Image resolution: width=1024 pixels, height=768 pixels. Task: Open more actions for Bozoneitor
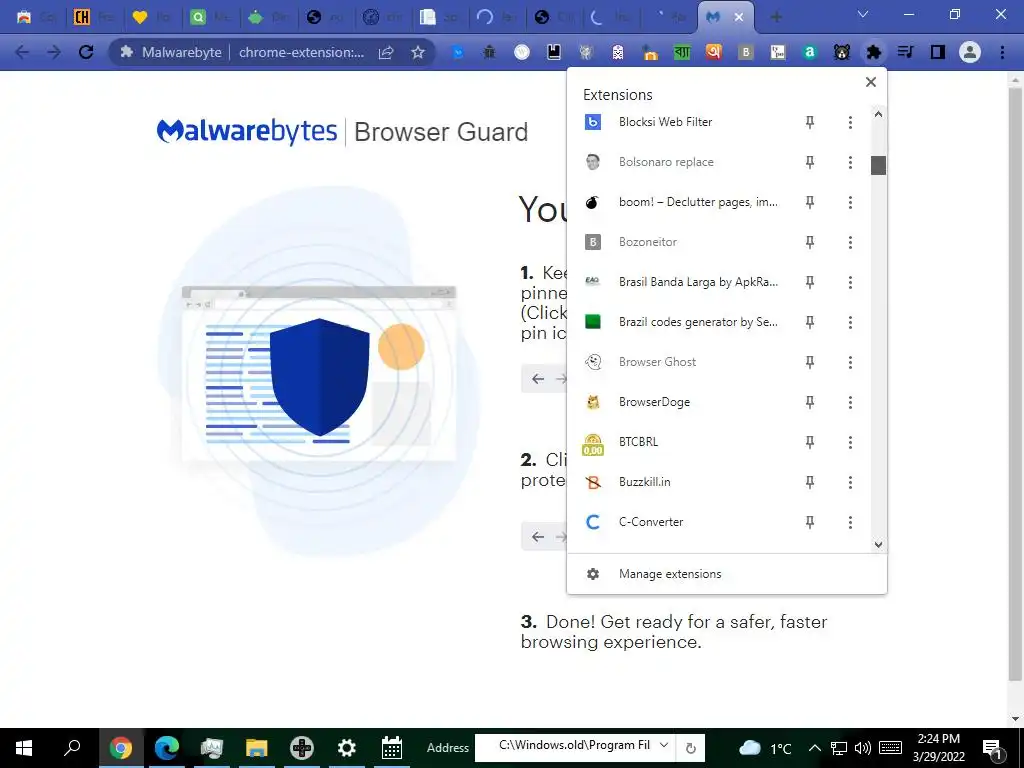pyautogui.click(x=850, y=242)
